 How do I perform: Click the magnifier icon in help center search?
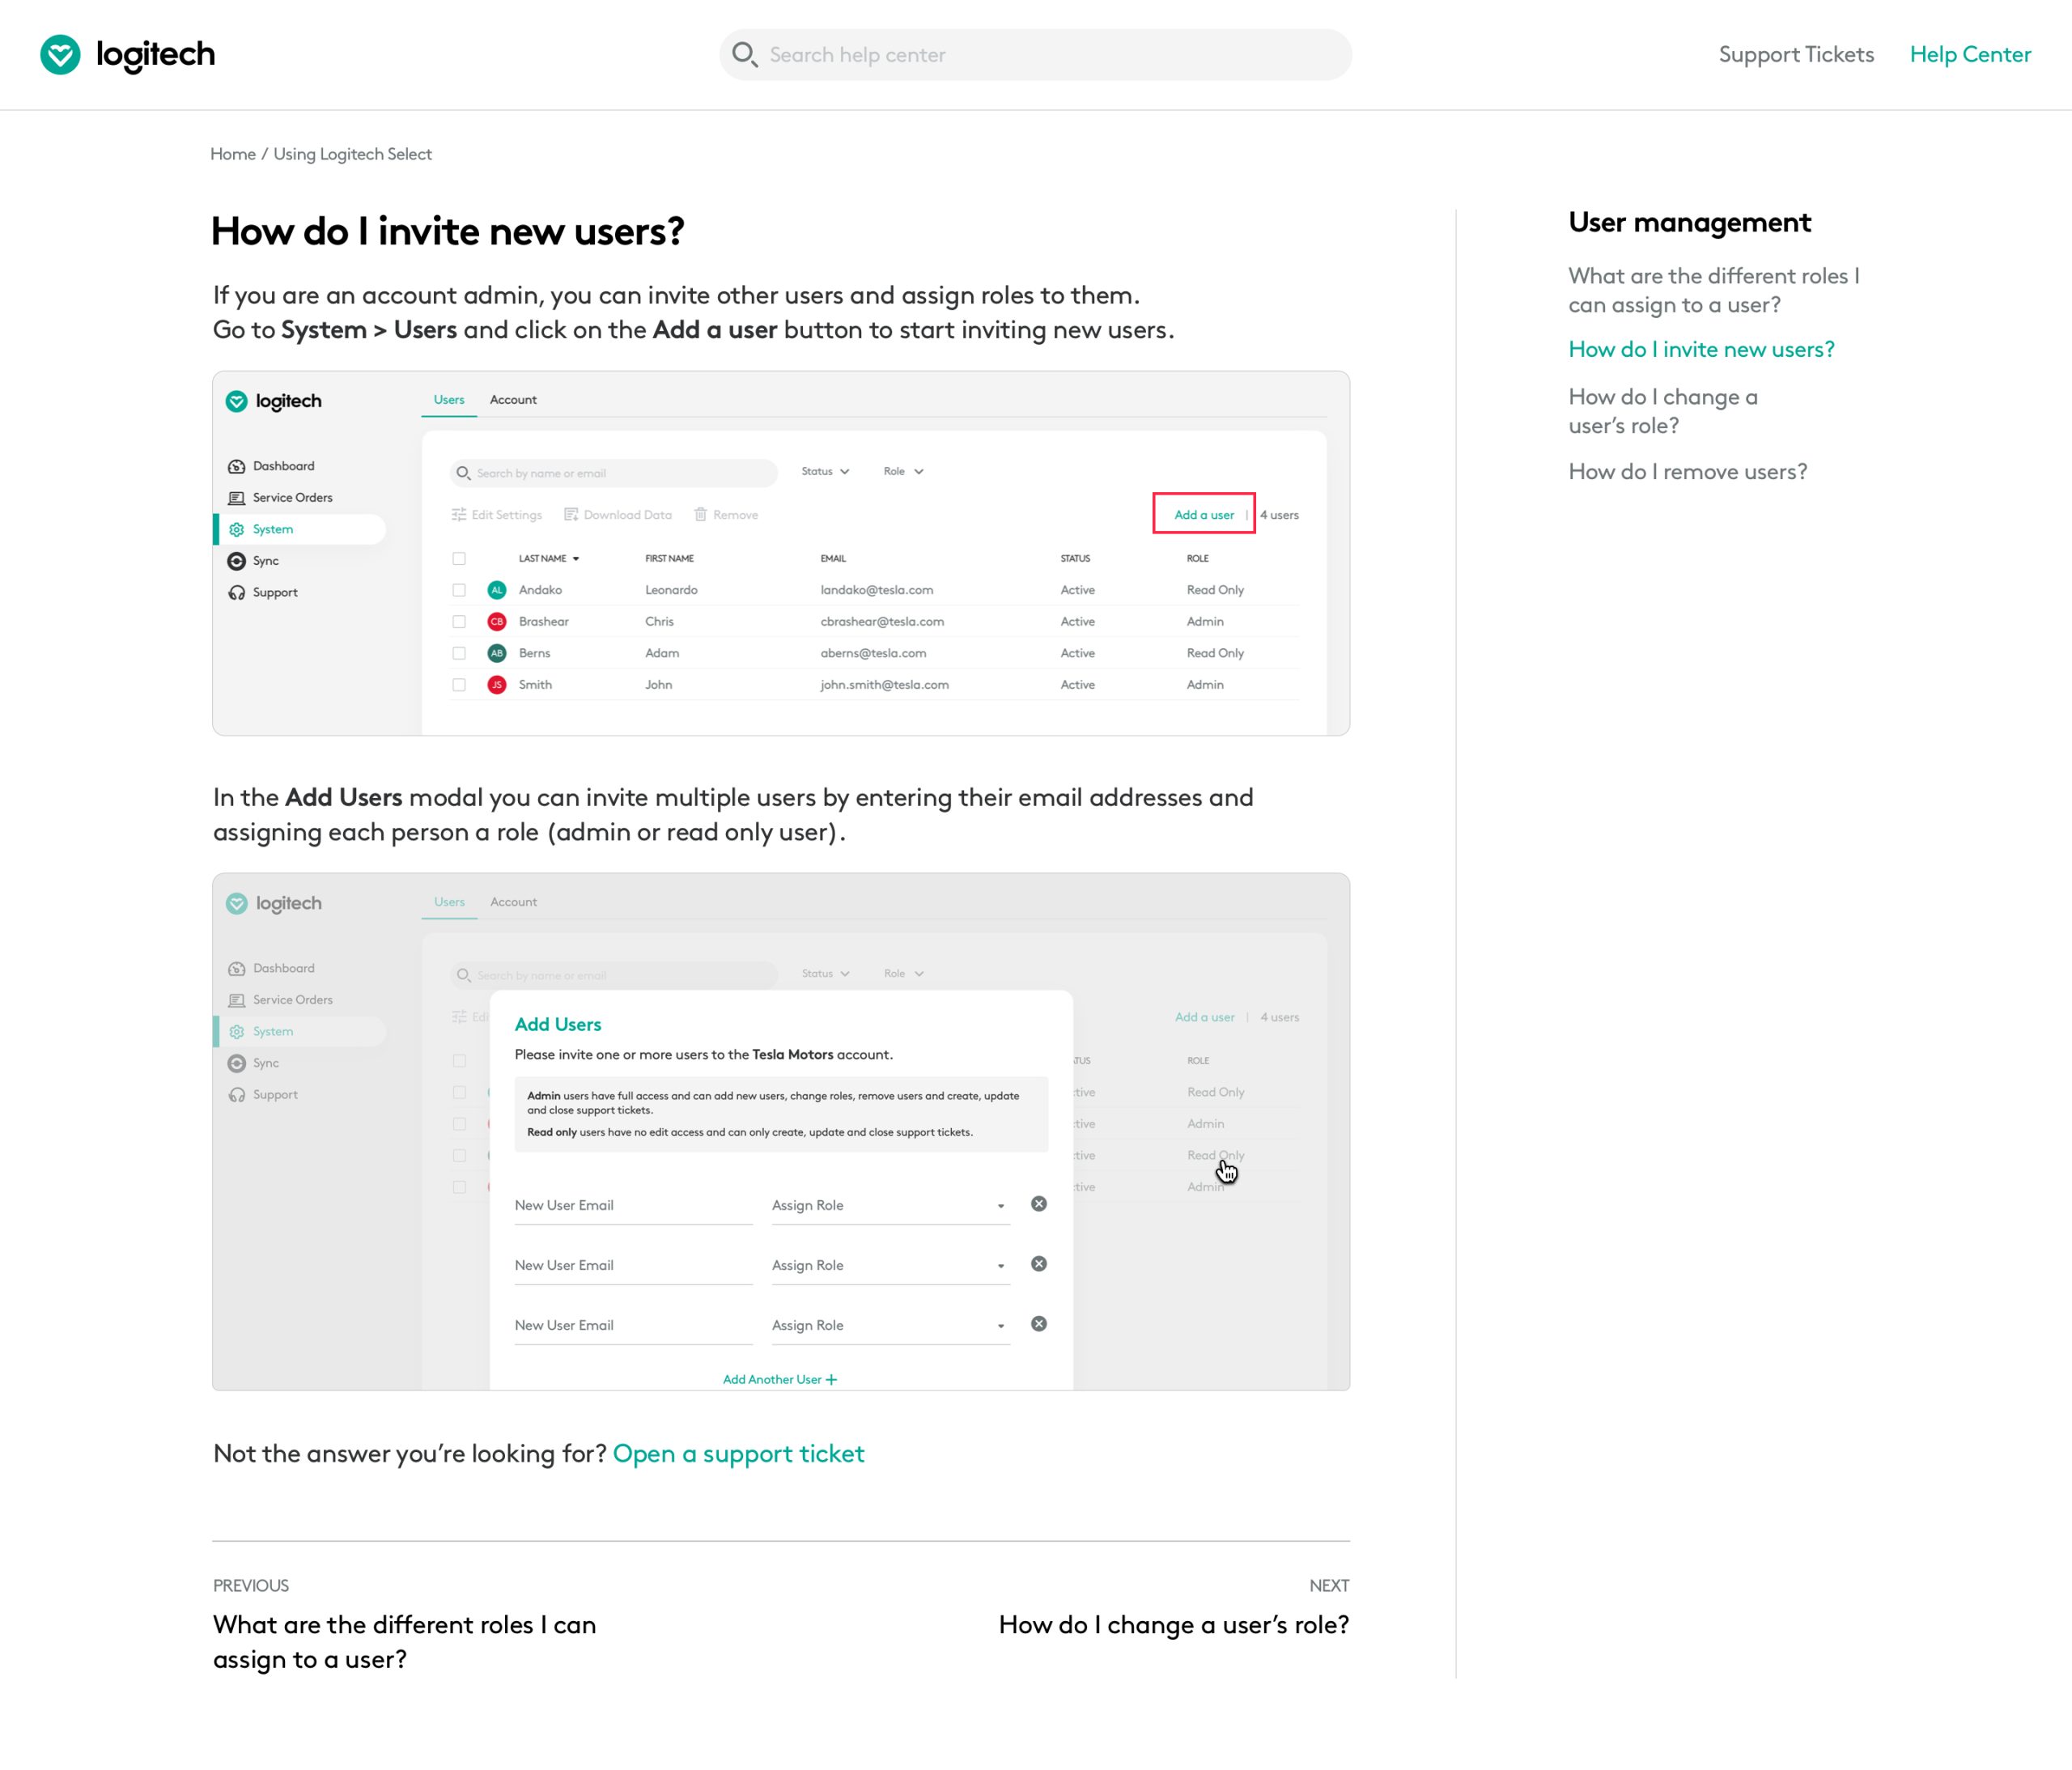(x=744, y=54)
